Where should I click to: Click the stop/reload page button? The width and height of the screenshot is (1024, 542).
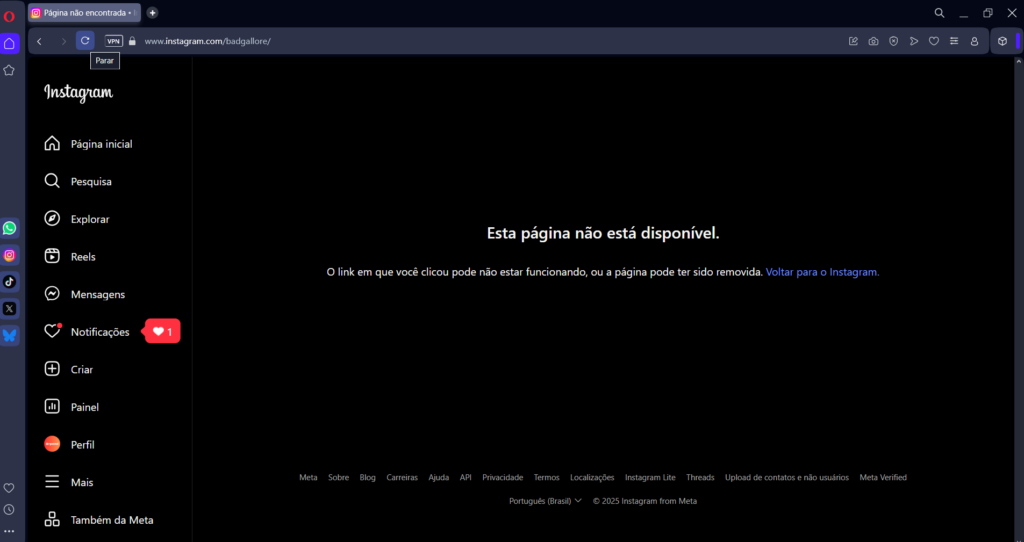coord(85,41)
